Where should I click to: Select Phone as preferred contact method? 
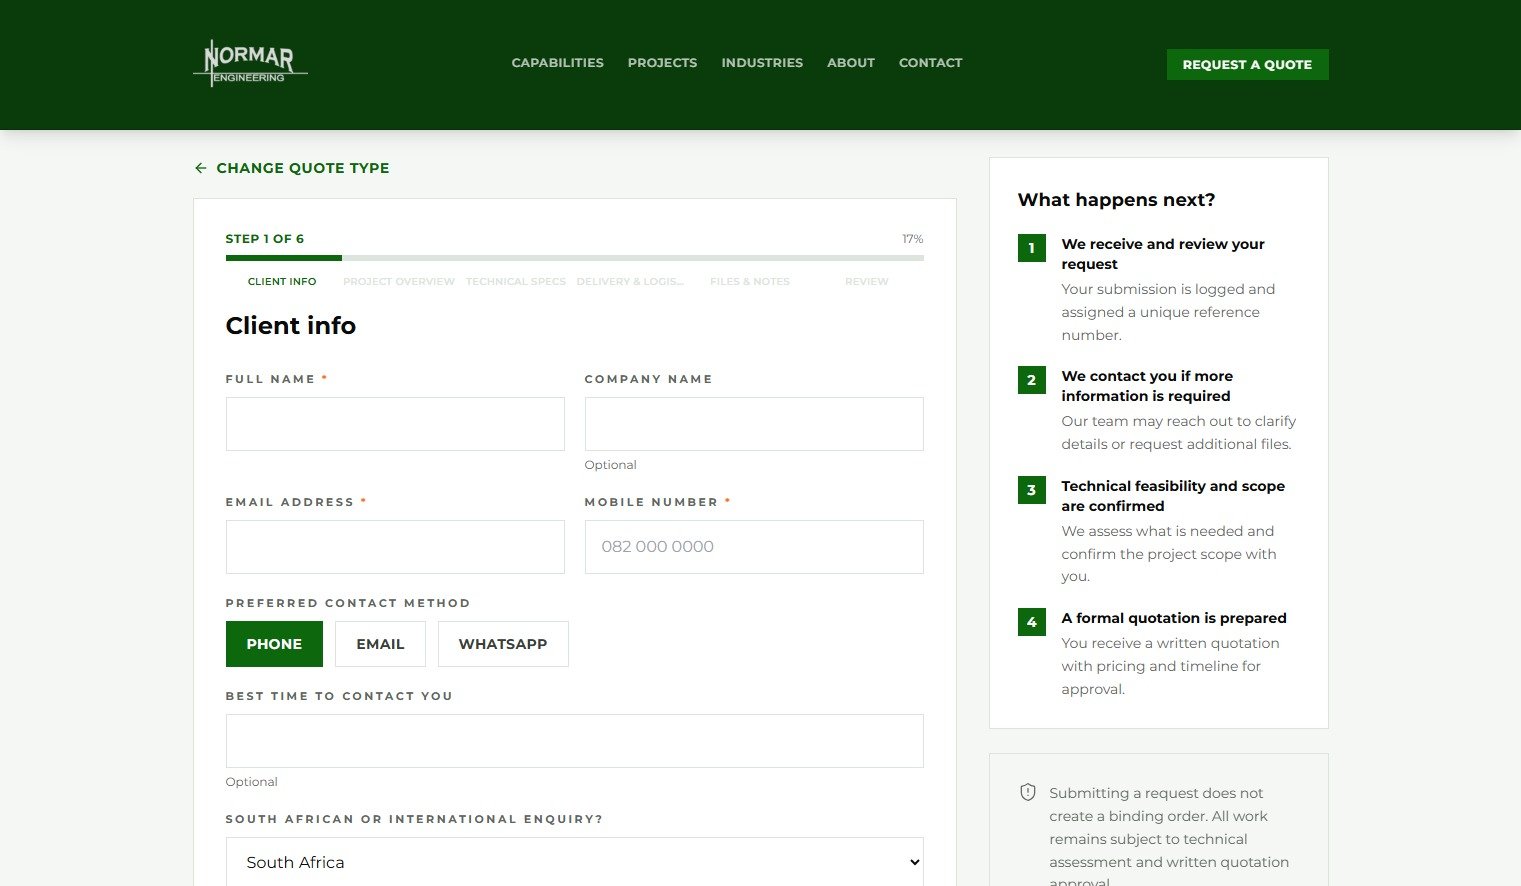(x=274, y=644)
